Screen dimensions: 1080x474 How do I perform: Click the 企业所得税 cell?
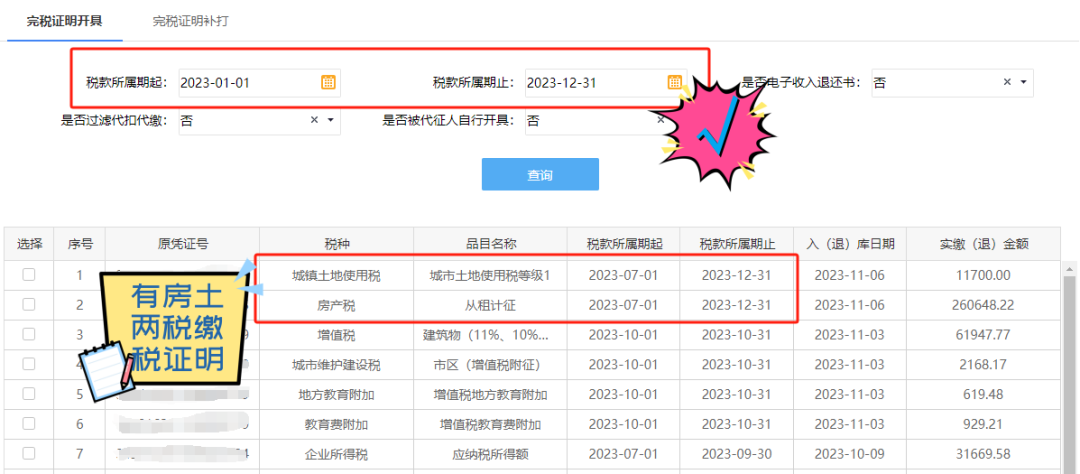(x=336, y=455)
